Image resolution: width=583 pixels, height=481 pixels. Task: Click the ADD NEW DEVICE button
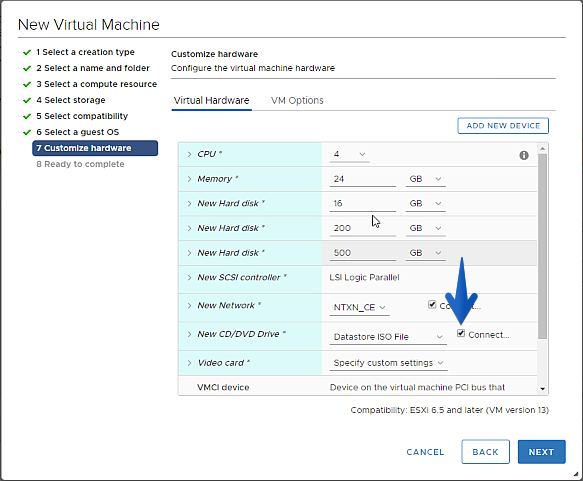[x=503, y=126]
